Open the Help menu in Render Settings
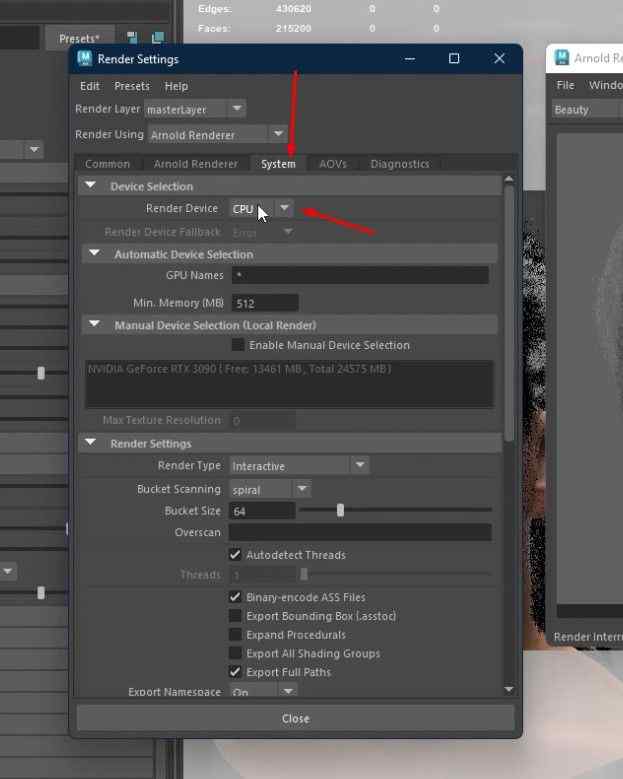 click(176, 86)
